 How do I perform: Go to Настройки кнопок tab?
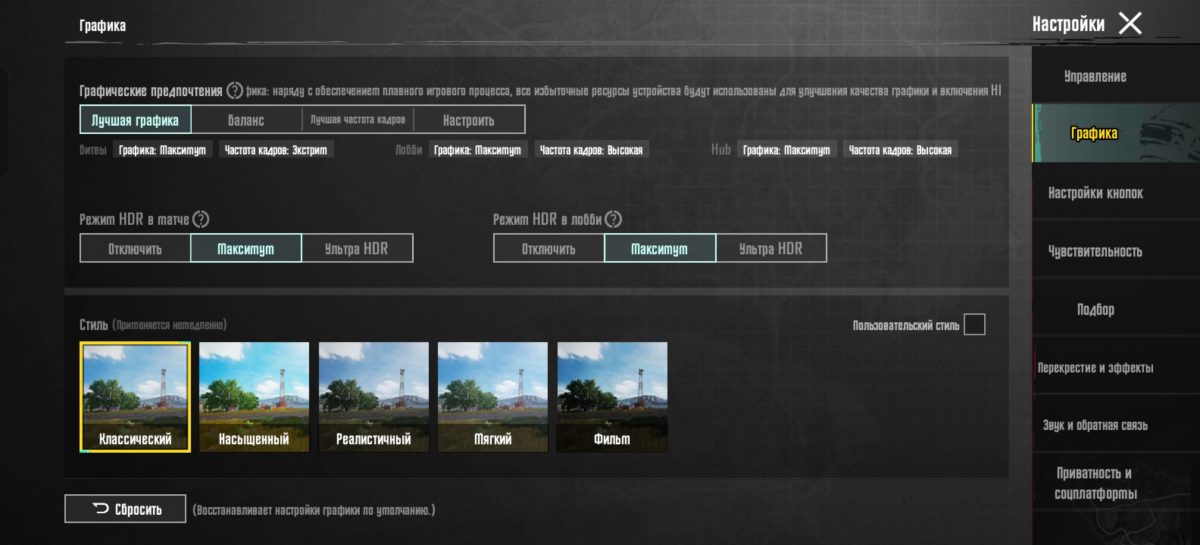tap(1095, 193)
